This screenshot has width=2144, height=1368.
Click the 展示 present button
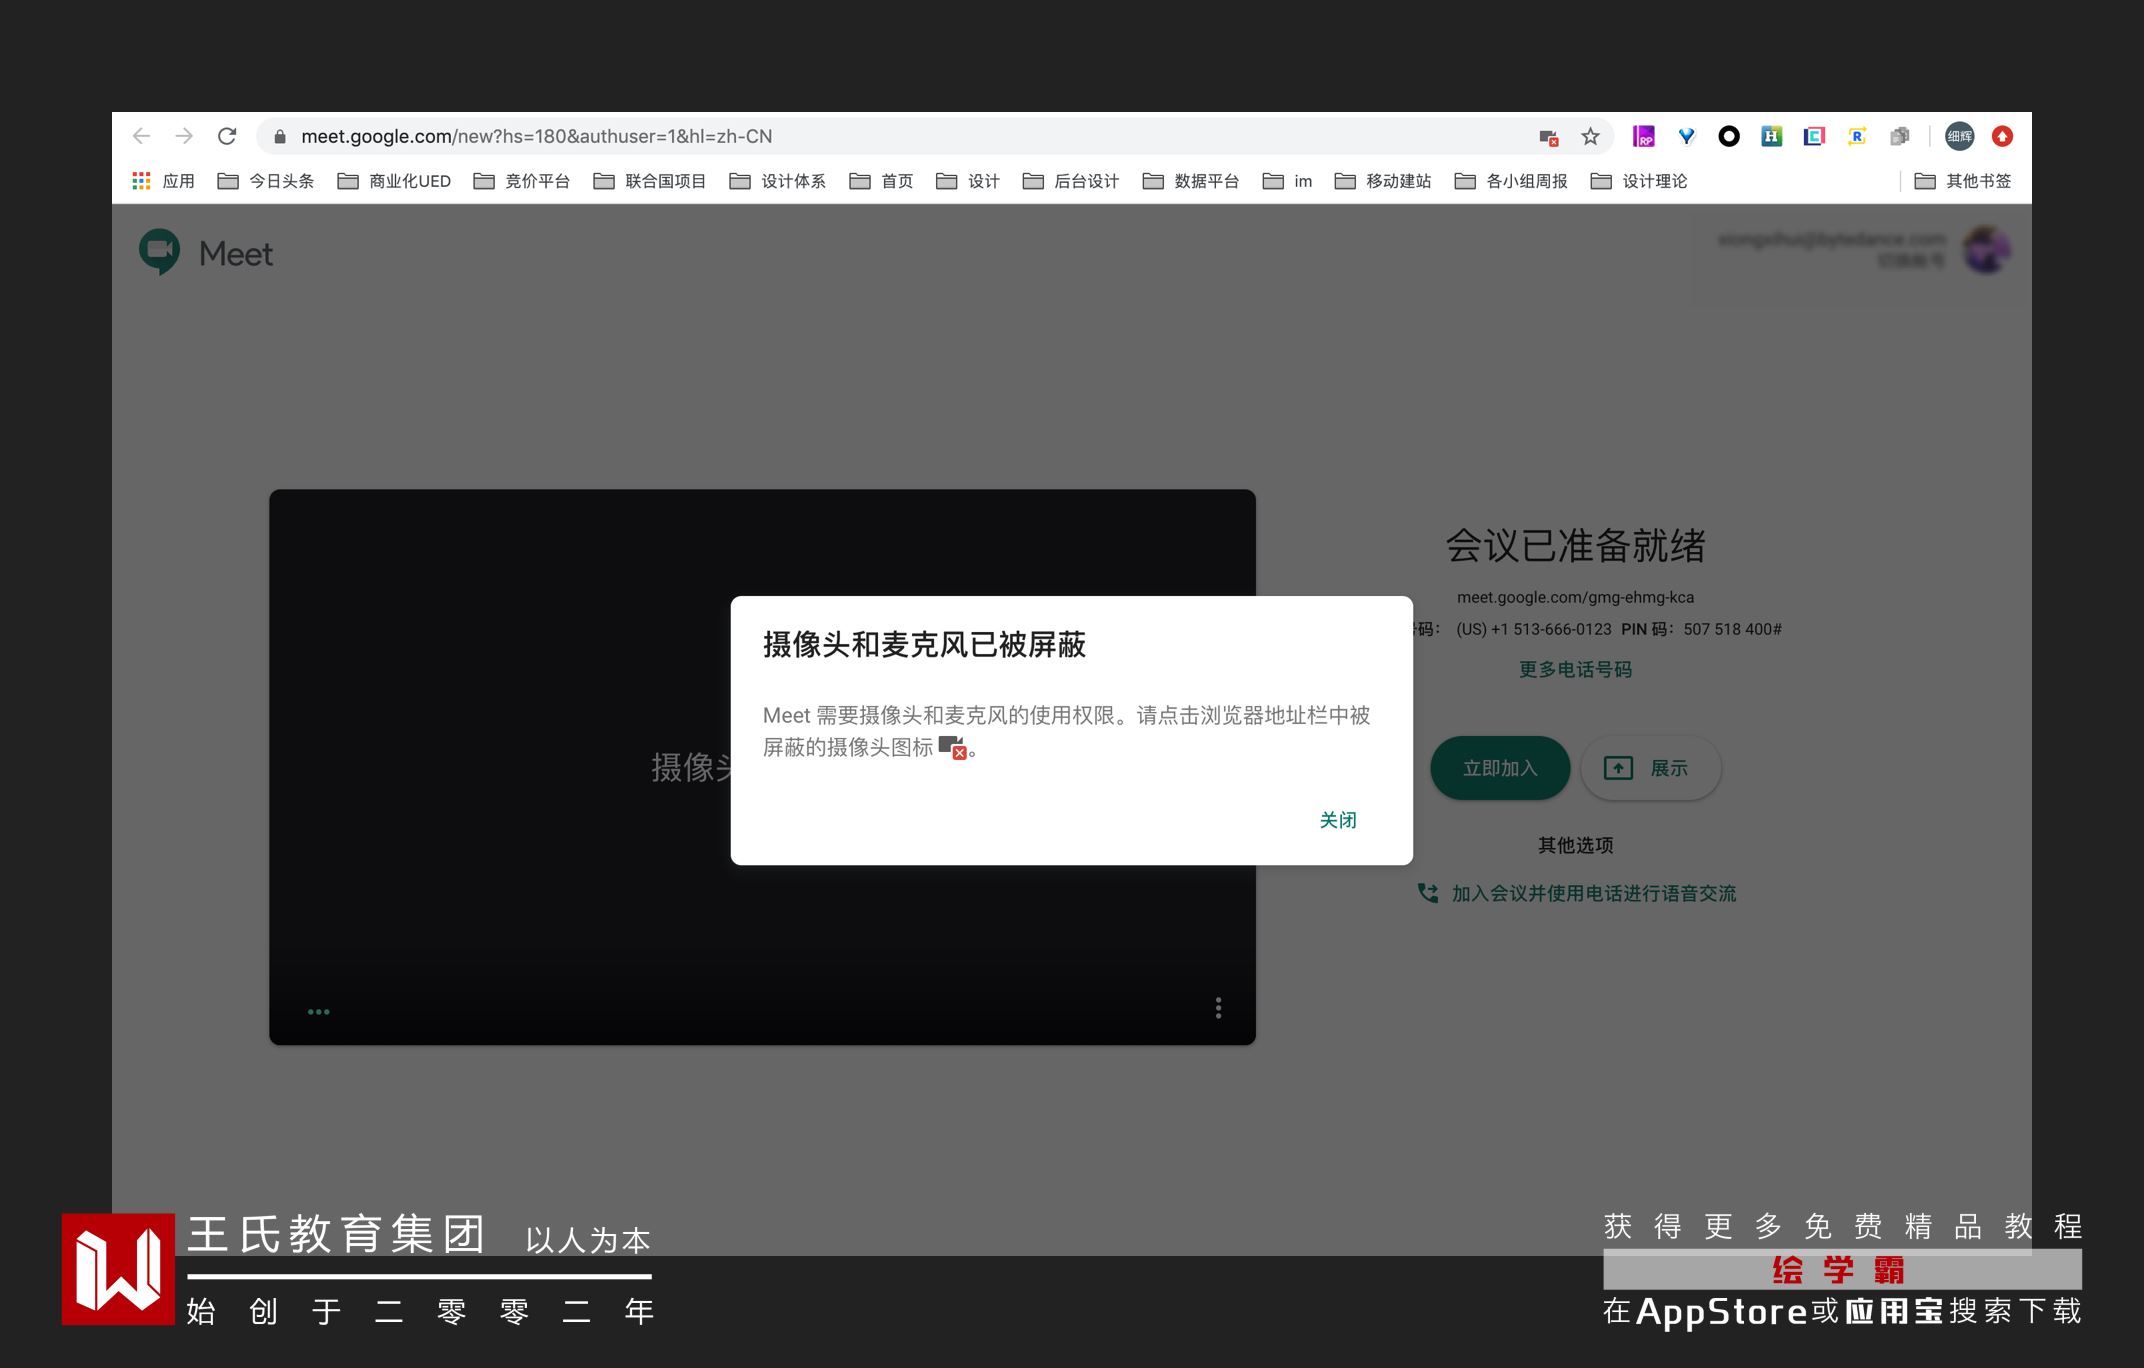(x=1650, y=768)
